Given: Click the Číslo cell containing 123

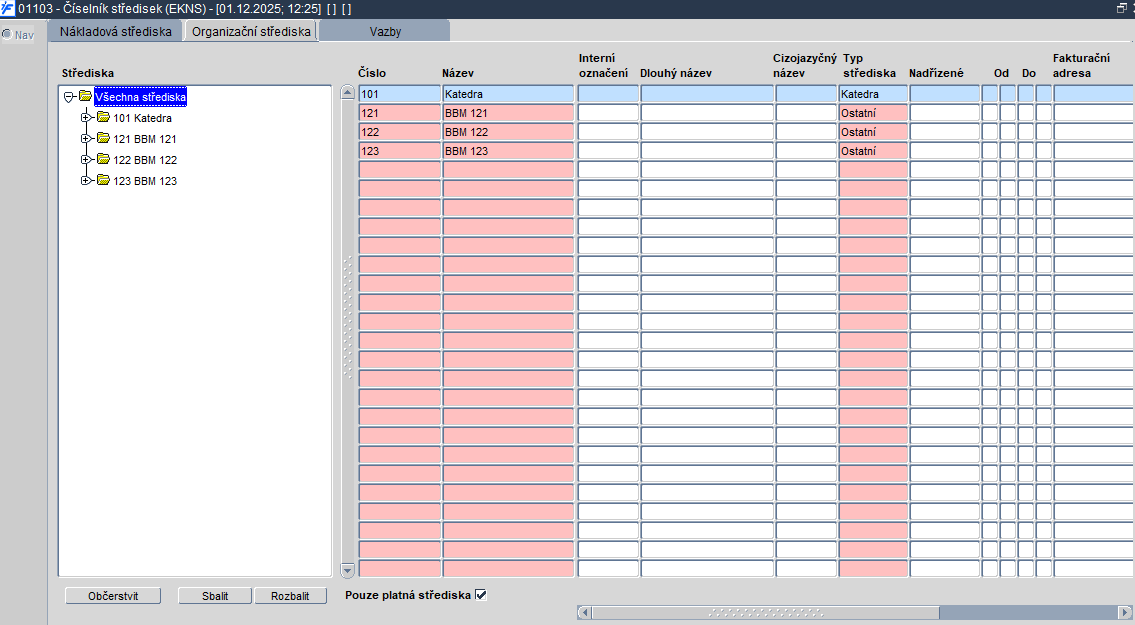Looking at the screenshot, I should [x=400, y=151].
